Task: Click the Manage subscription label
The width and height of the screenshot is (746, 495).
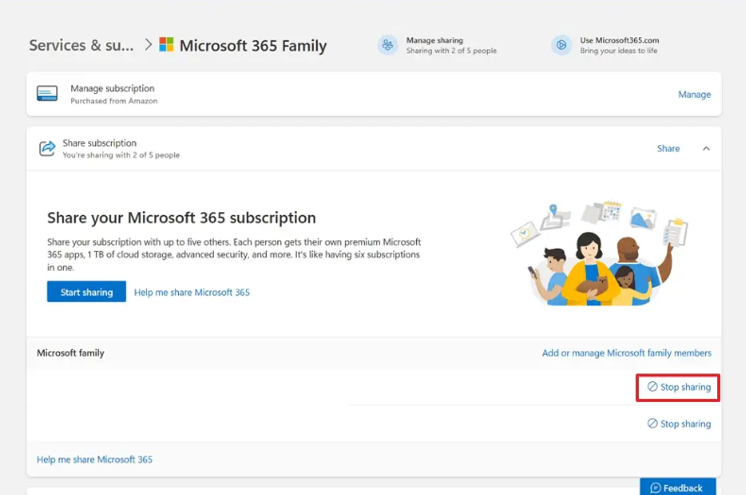Action: 112,89
